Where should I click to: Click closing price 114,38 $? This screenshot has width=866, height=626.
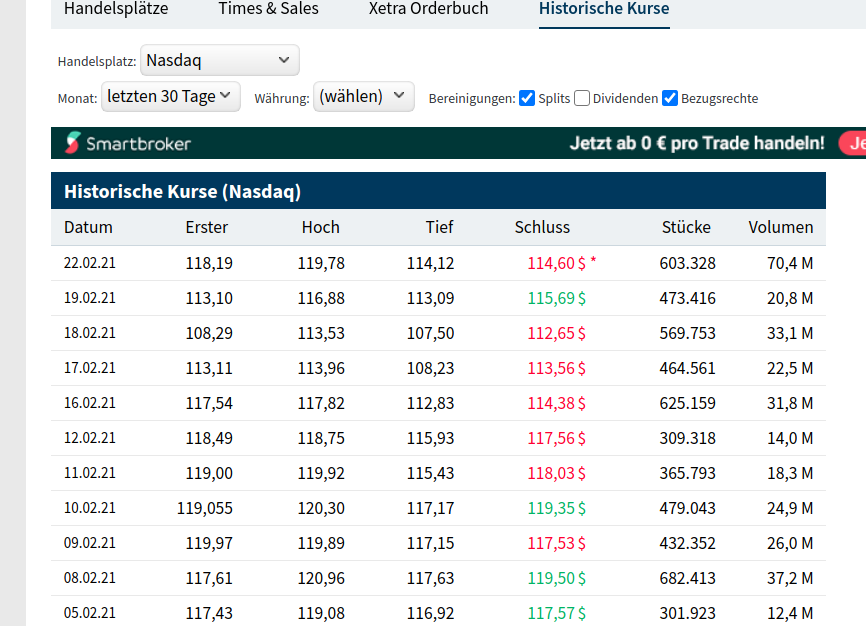tap(557, 403)
